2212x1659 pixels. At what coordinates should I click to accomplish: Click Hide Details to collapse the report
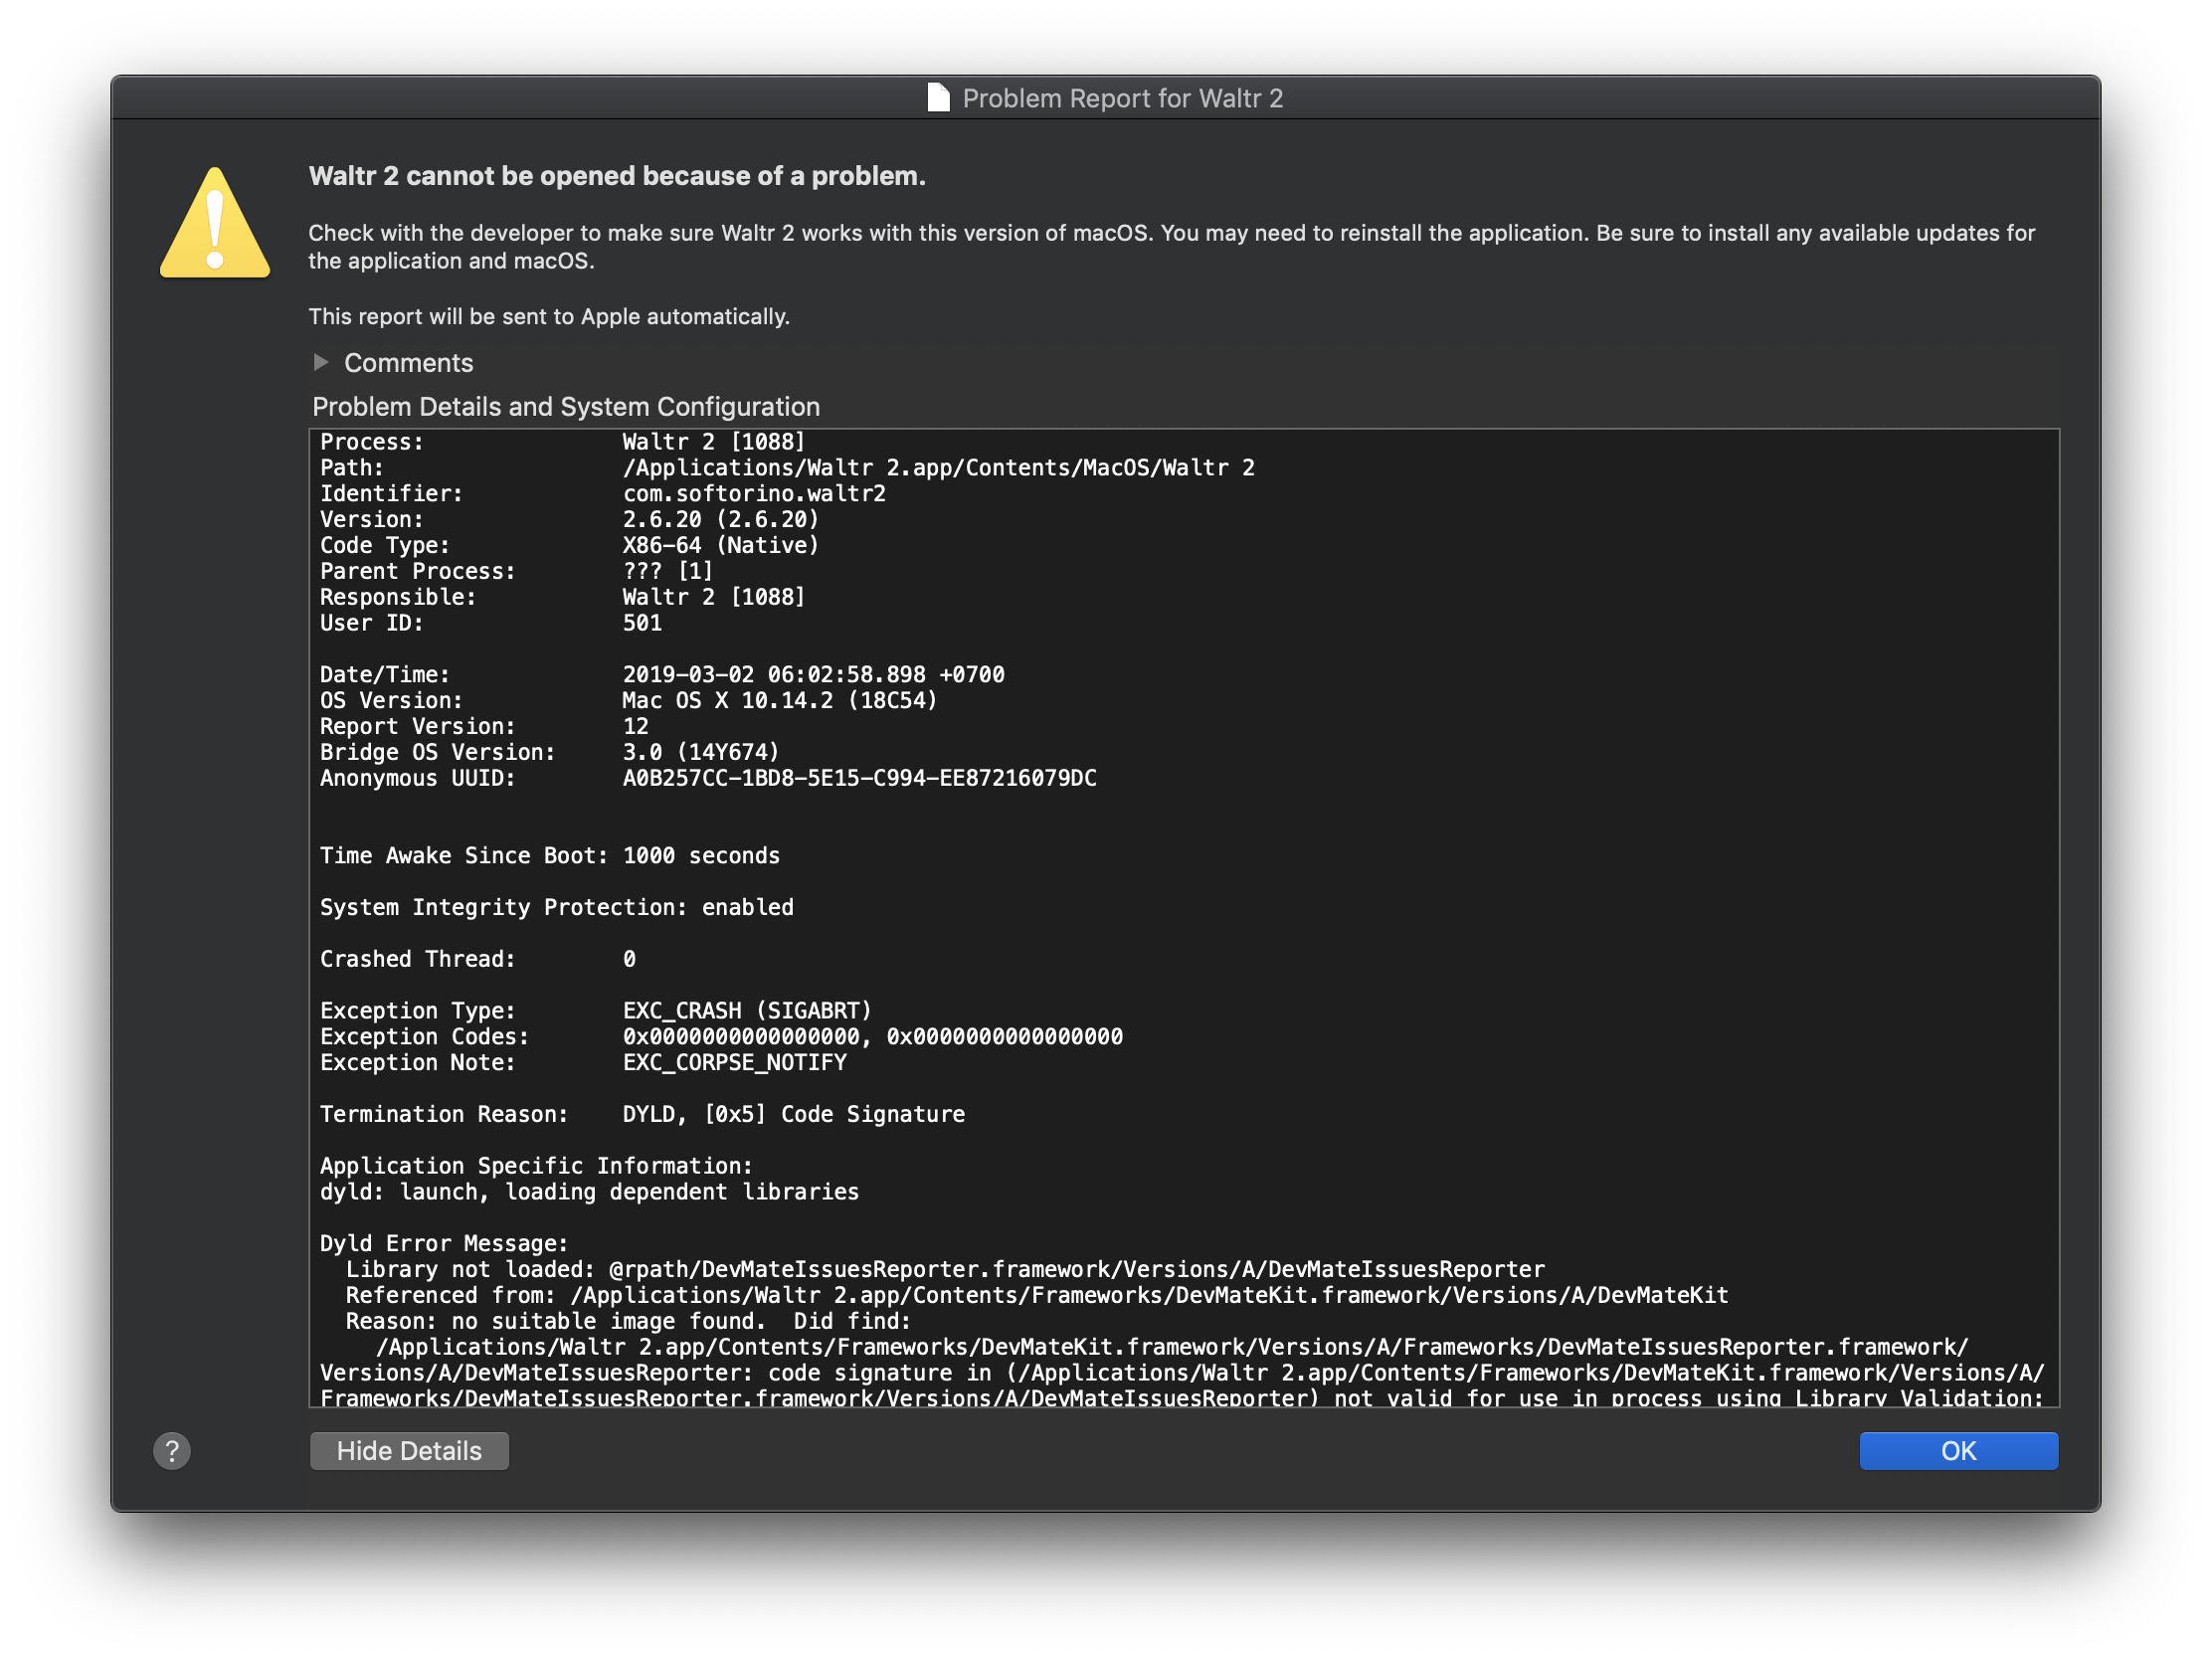click(409, 1450)
